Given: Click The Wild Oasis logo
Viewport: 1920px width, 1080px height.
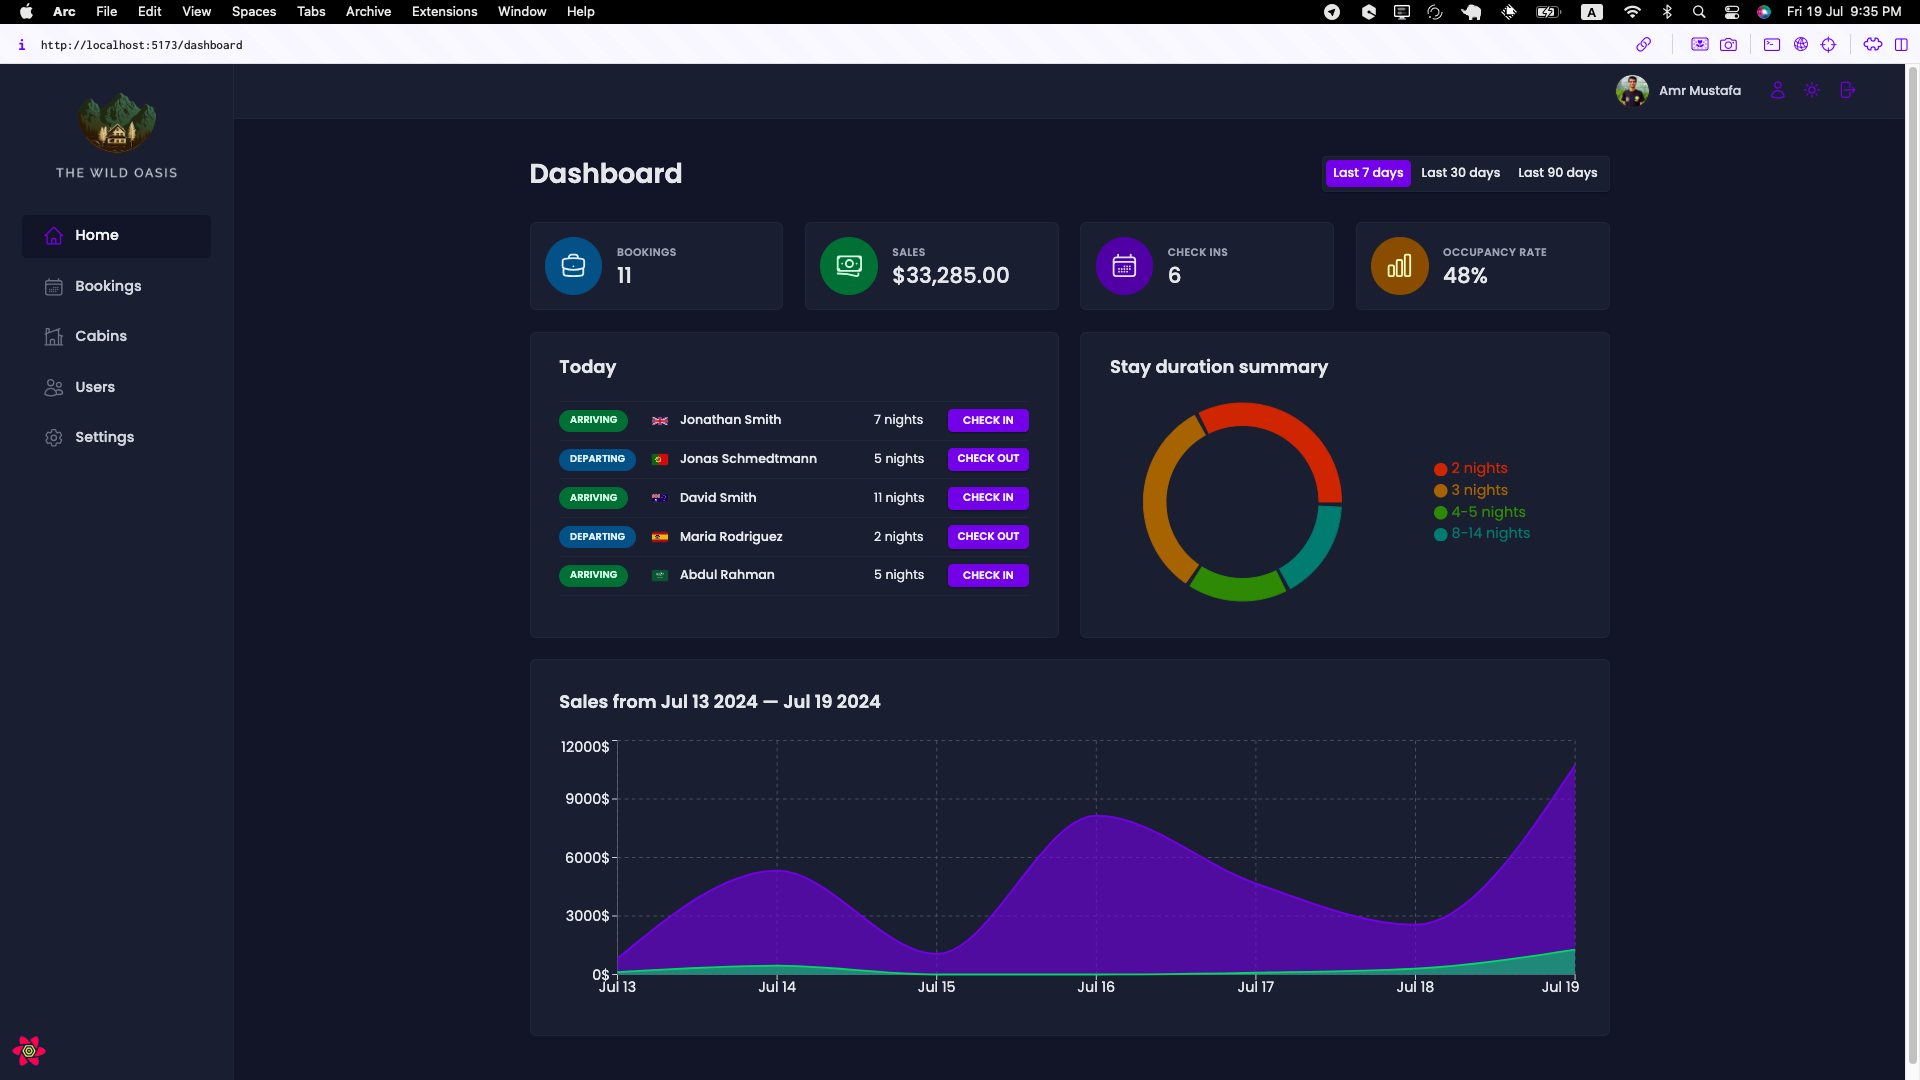Looking at the screenshot, I should 117,124.
